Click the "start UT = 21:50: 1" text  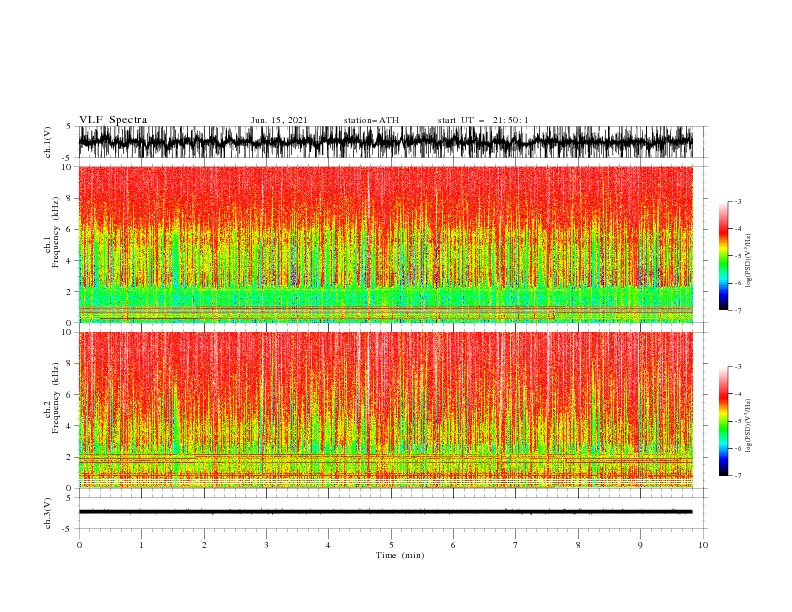pyautogui.click(x=483, y=120)
